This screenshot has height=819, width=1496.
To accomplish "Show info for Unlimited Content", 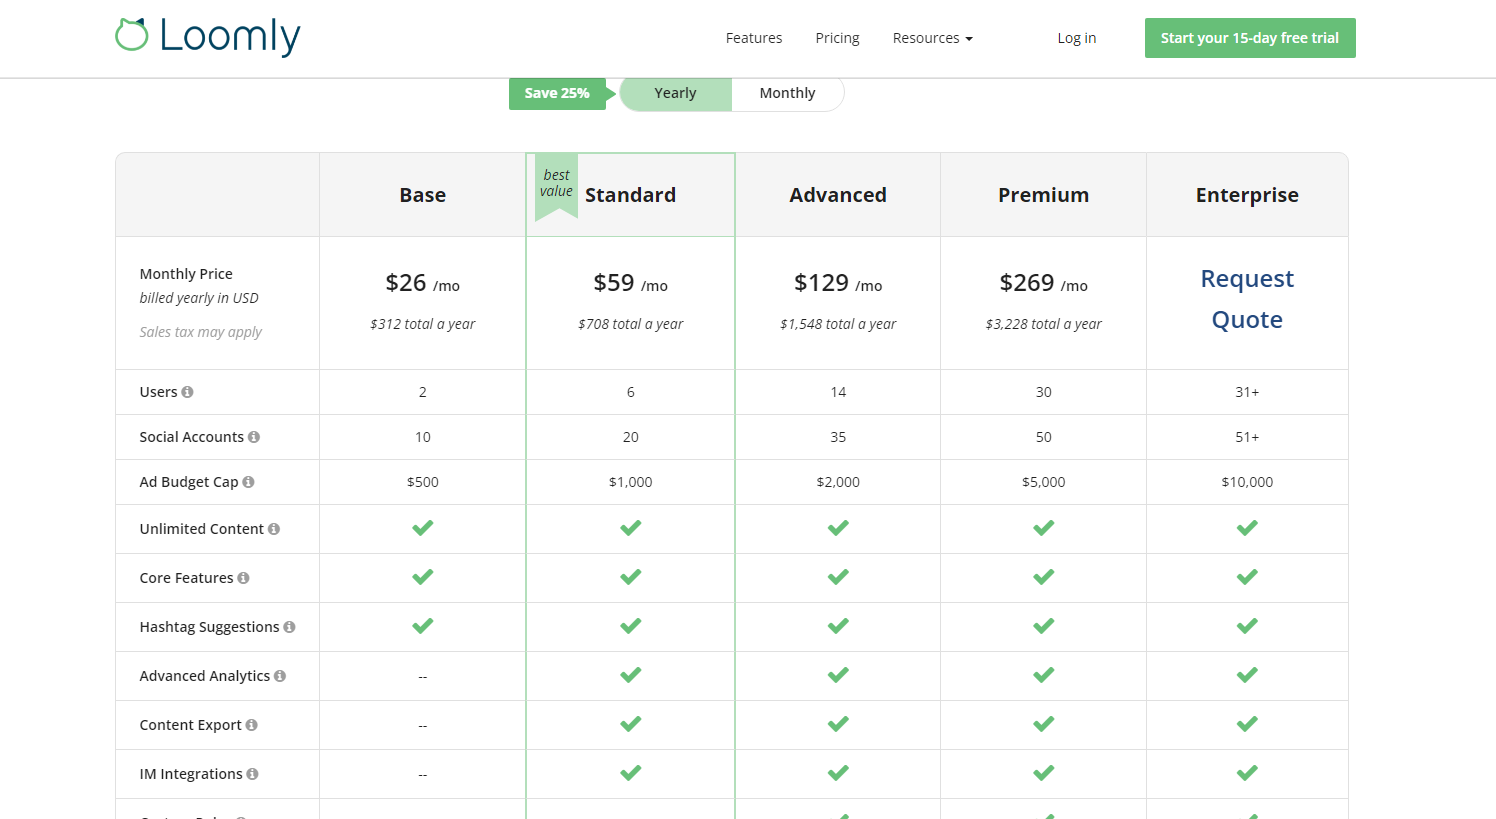I will click(x=274, y=529).
